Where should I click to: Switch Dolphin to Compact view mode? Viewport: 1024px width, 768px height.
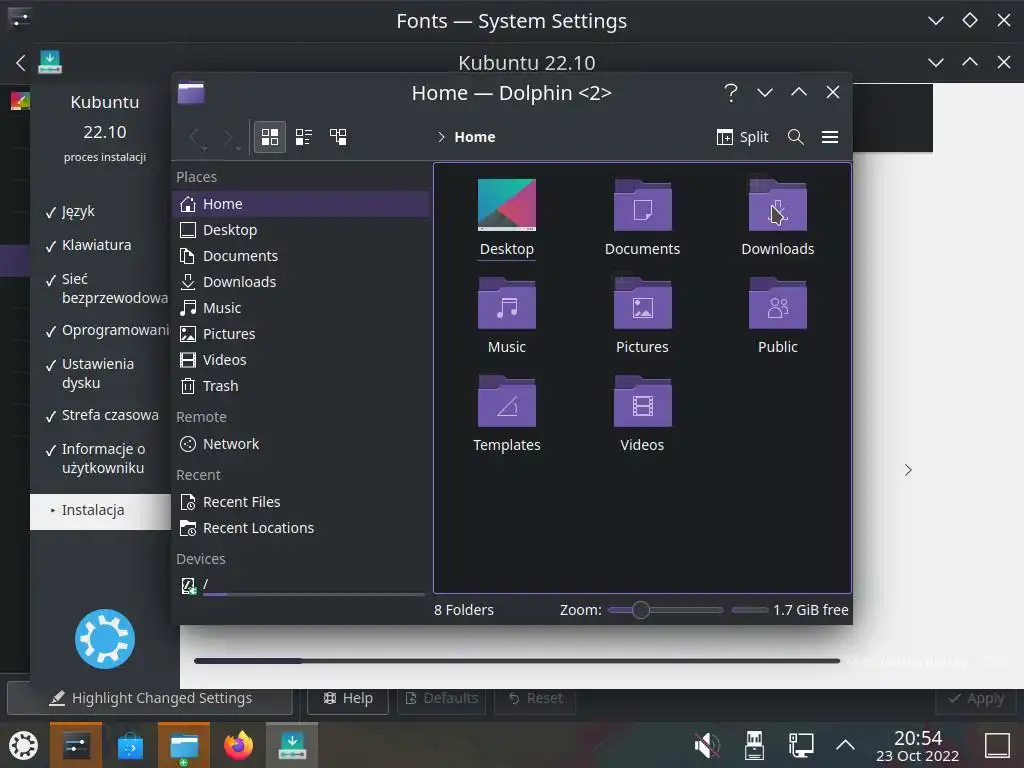click(304, 136)
